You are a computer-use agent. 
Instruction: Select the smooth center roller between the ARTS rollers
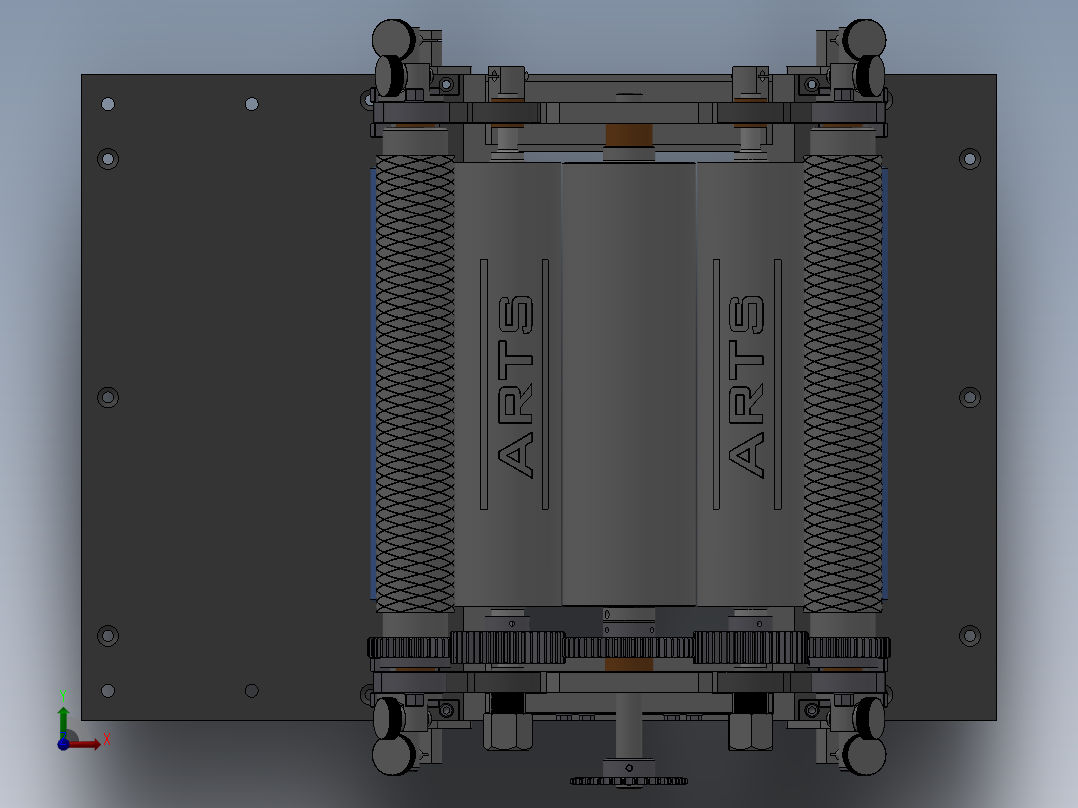click(x=629, y=384)
